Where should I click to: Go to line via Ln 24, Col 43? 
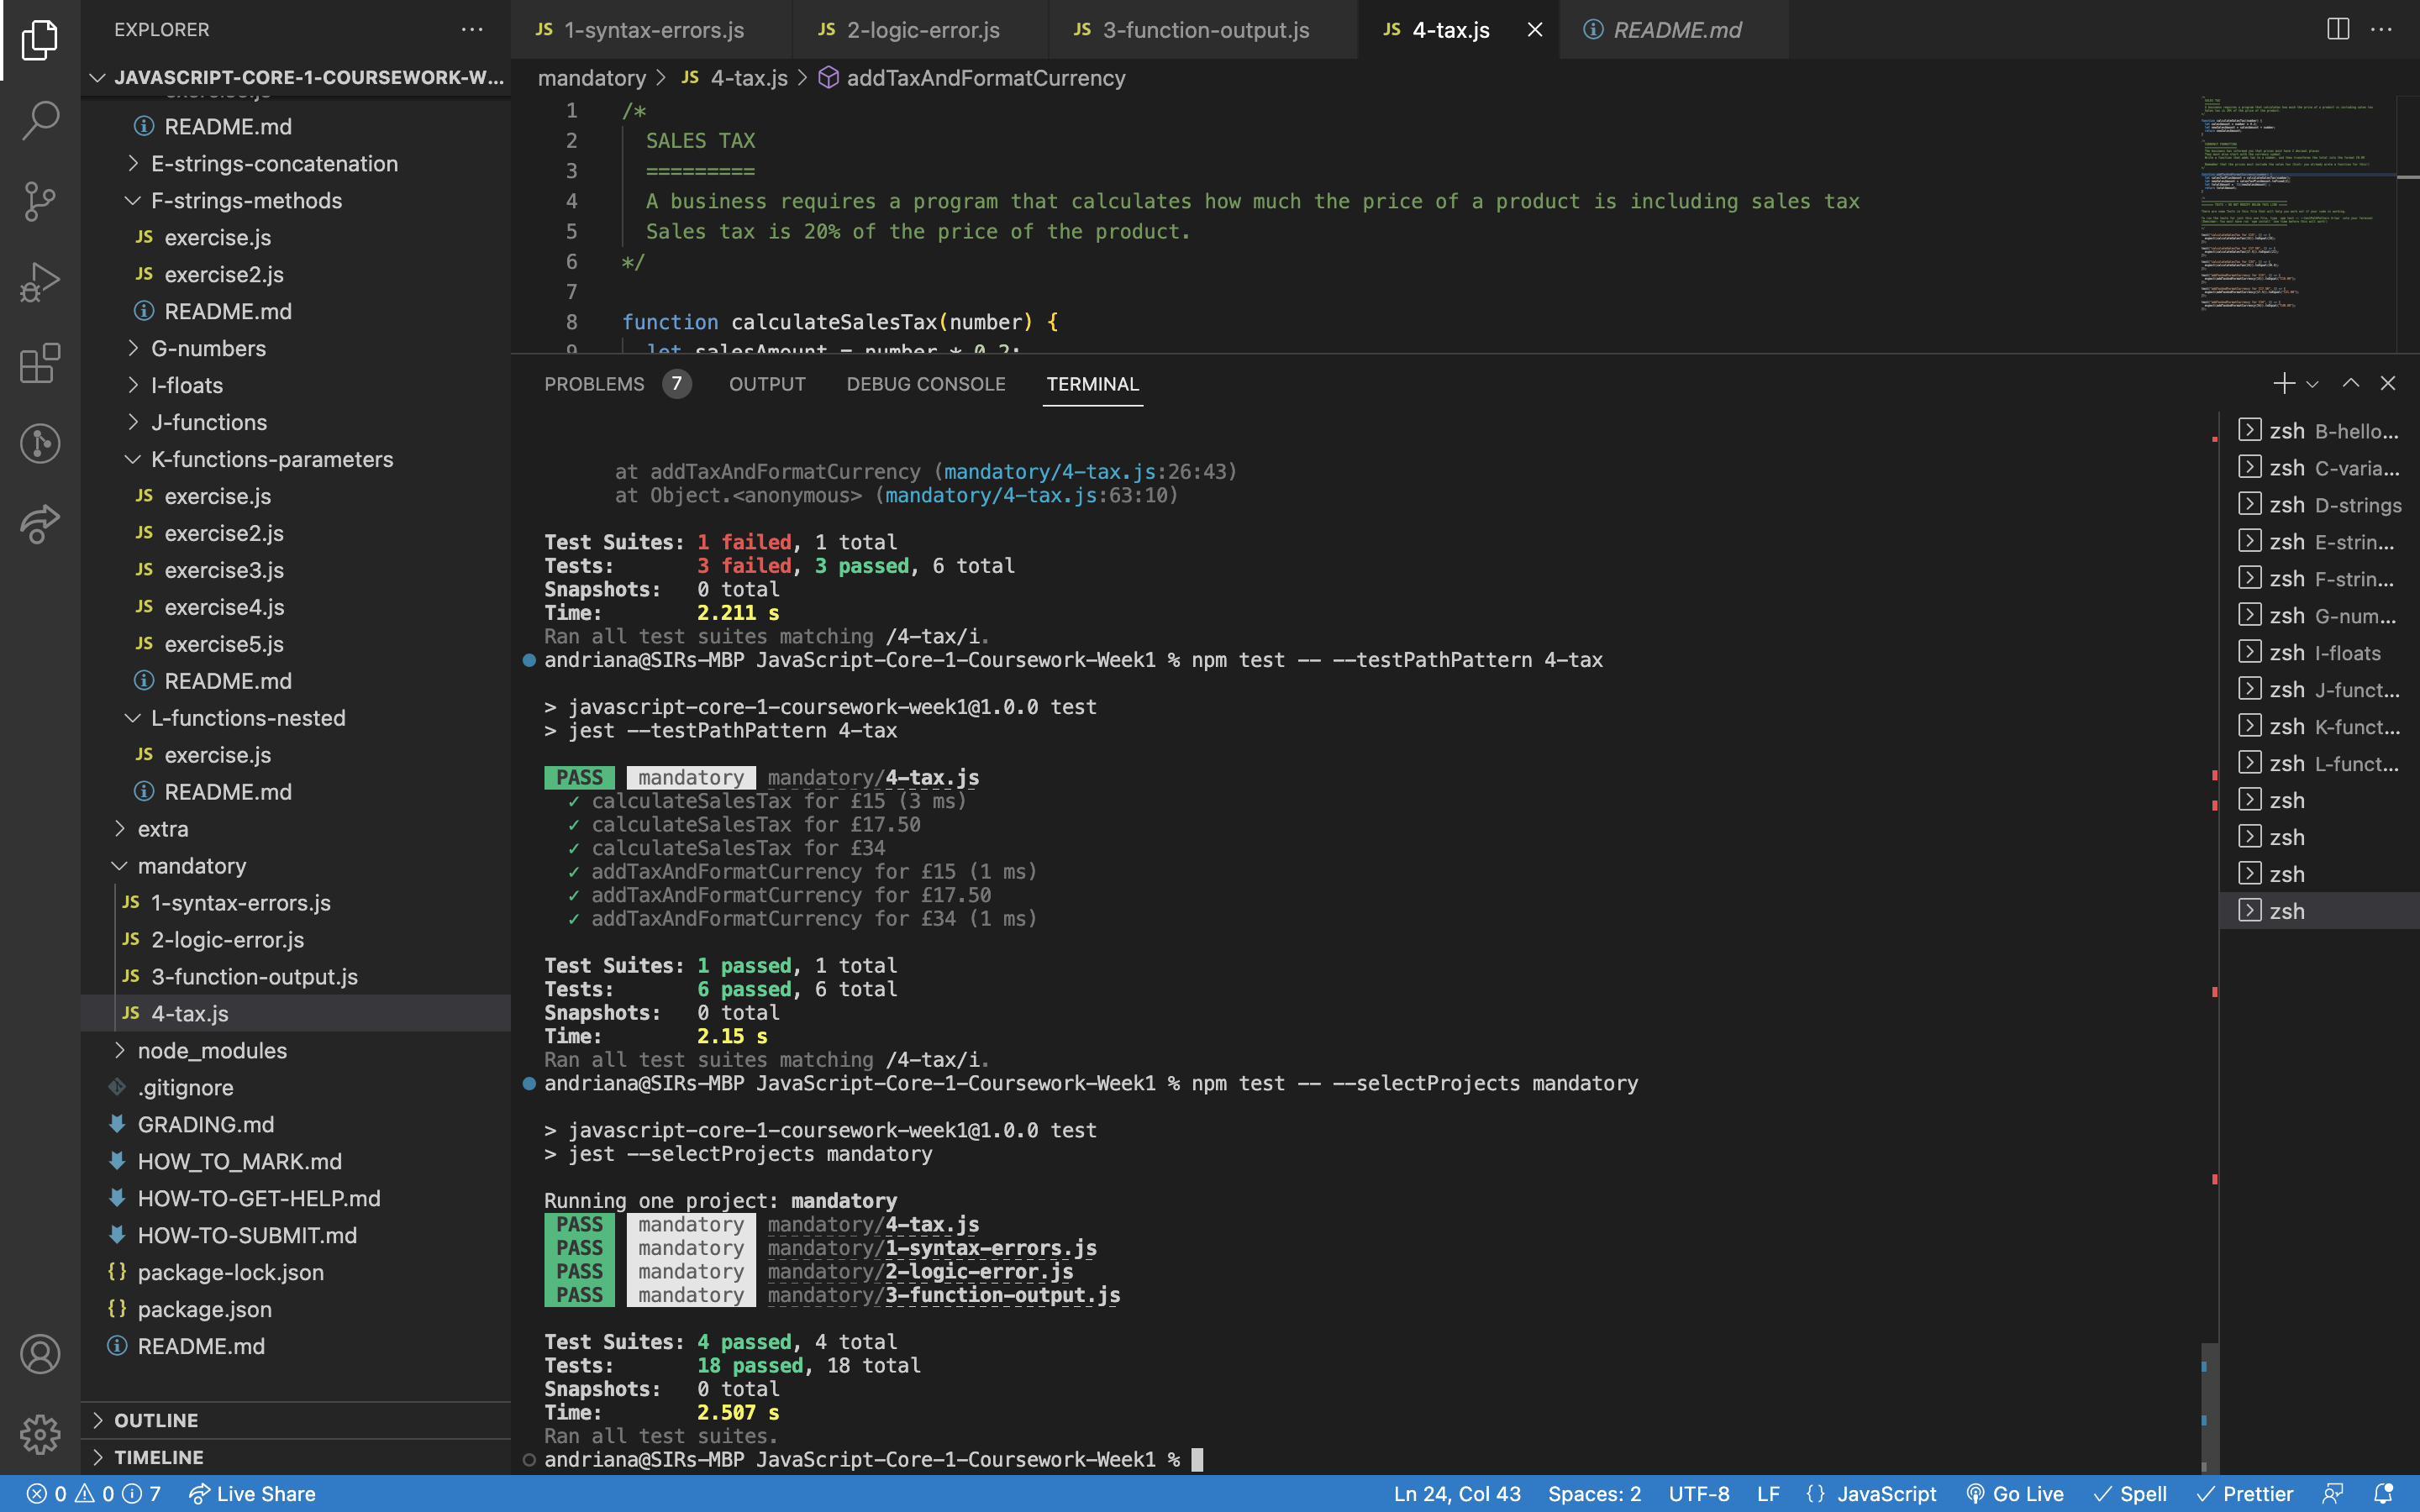[x=1457, y=1494]
